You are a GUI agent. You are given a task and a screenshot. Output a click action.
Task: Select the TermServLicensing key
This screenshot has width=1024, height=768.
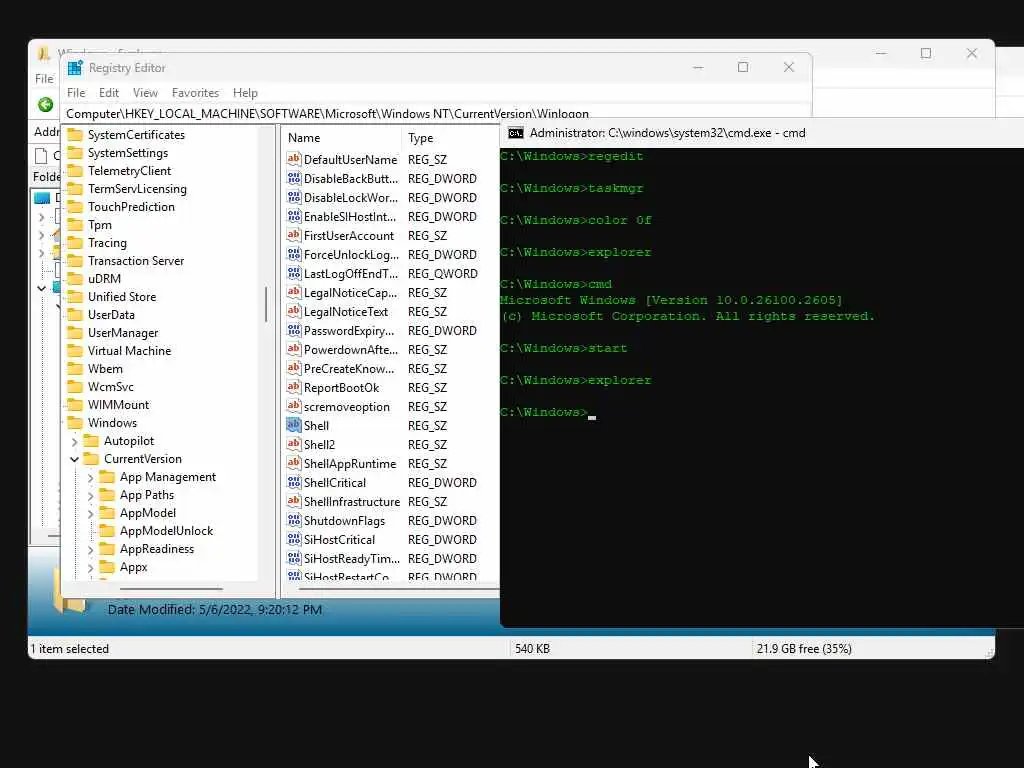[x=137, y=189]
